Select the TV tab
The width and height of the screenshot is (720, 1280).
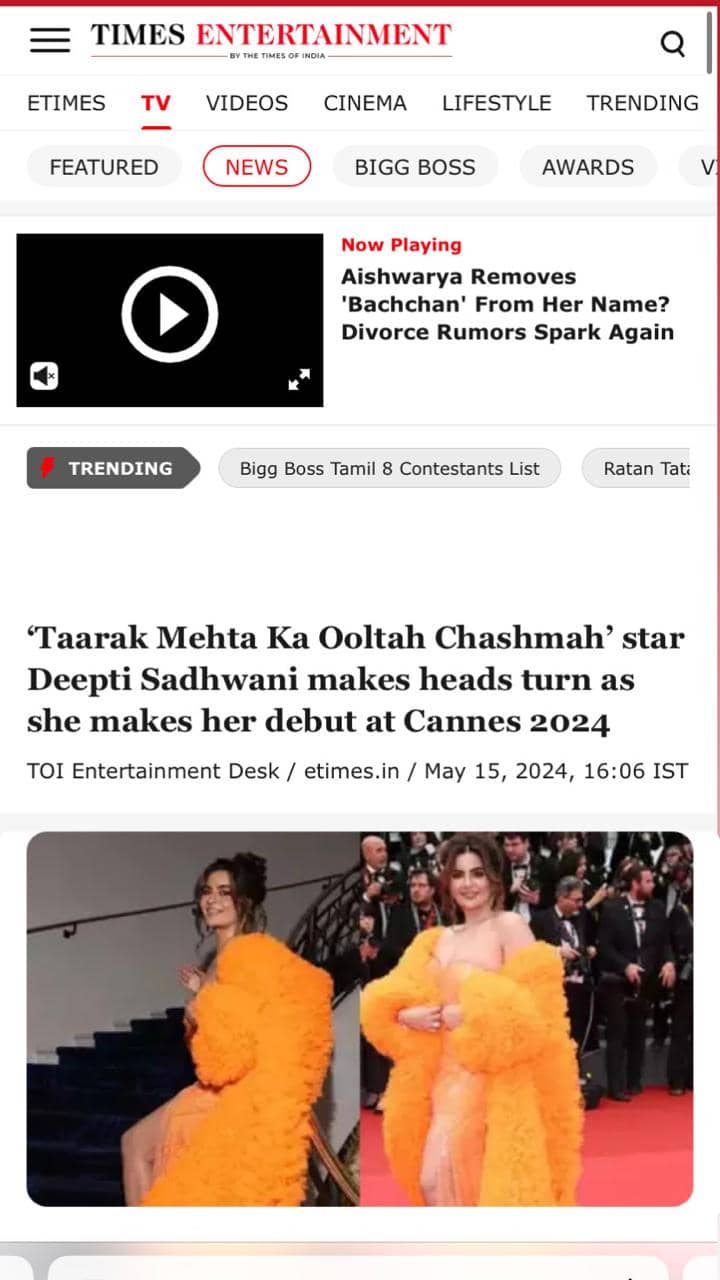point(155,103)
